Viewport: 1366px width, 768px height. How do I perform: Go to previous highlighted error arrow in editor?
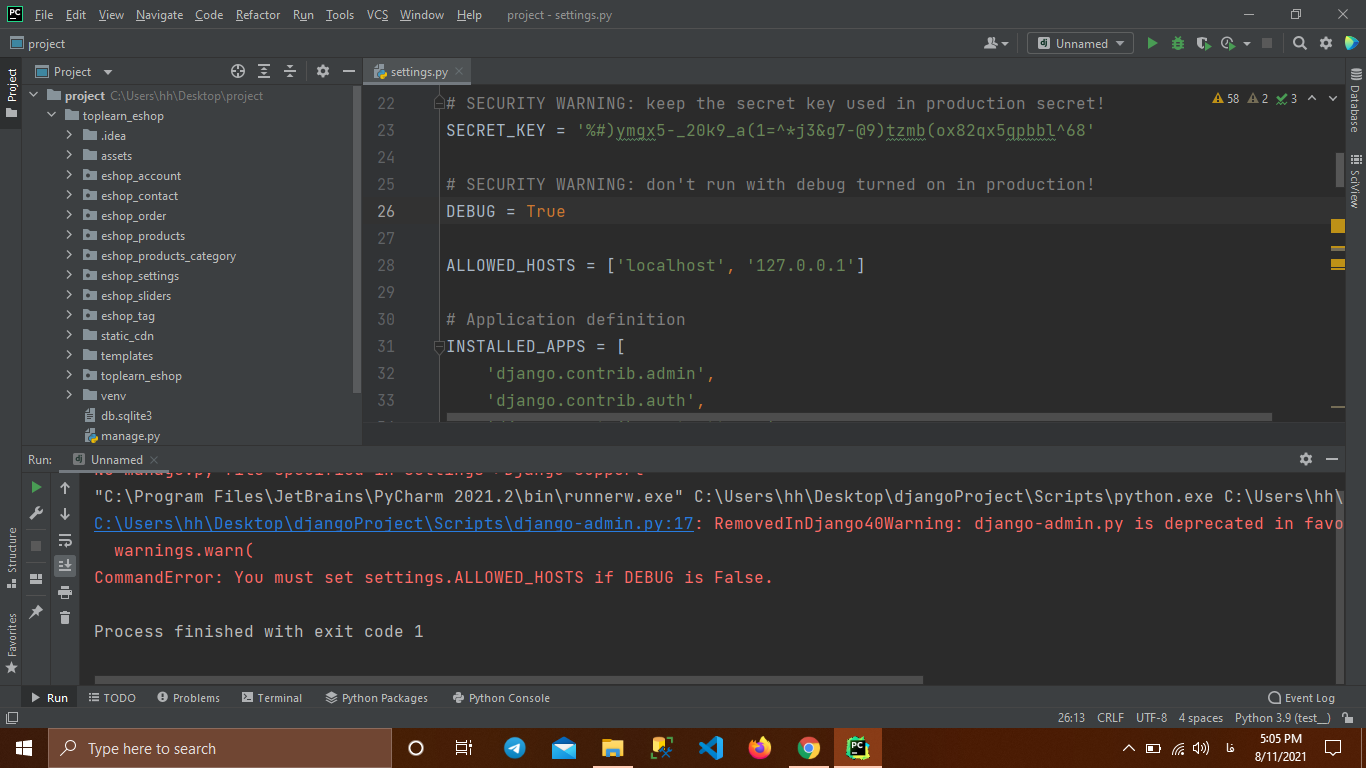(1311, 98)
